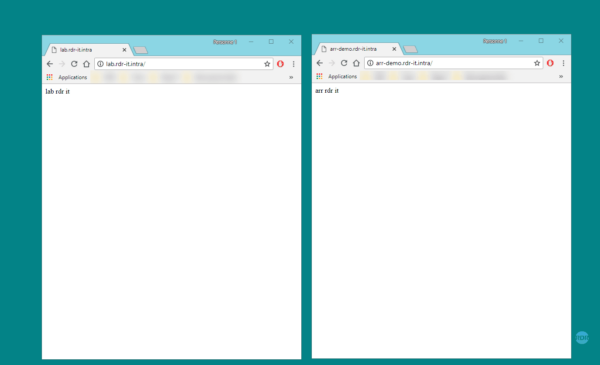Screen dimensions: 600x365
Task: Reload the lab.rdr-it.intra page
Action: pyautogui.click(x=74, y=64)
